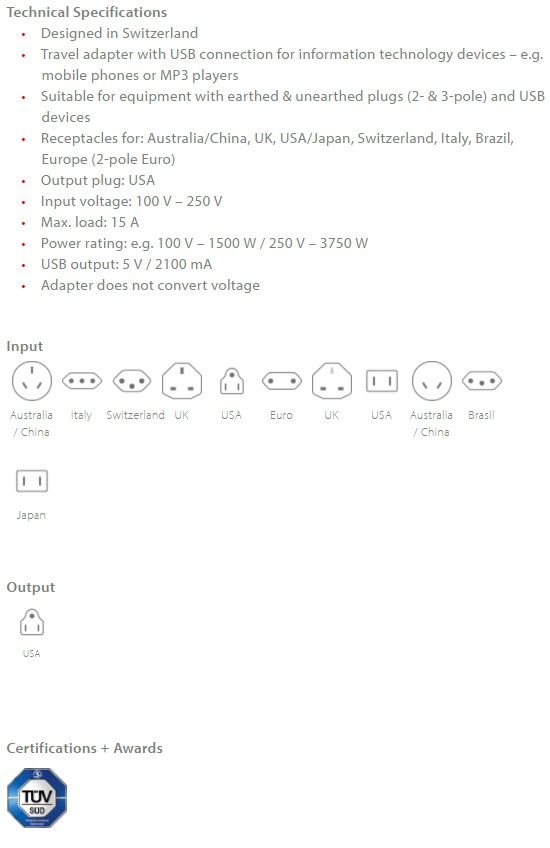Select the first UK input socket icon
Viewport: 550px width, 848px height.
(x=182, y=381)
